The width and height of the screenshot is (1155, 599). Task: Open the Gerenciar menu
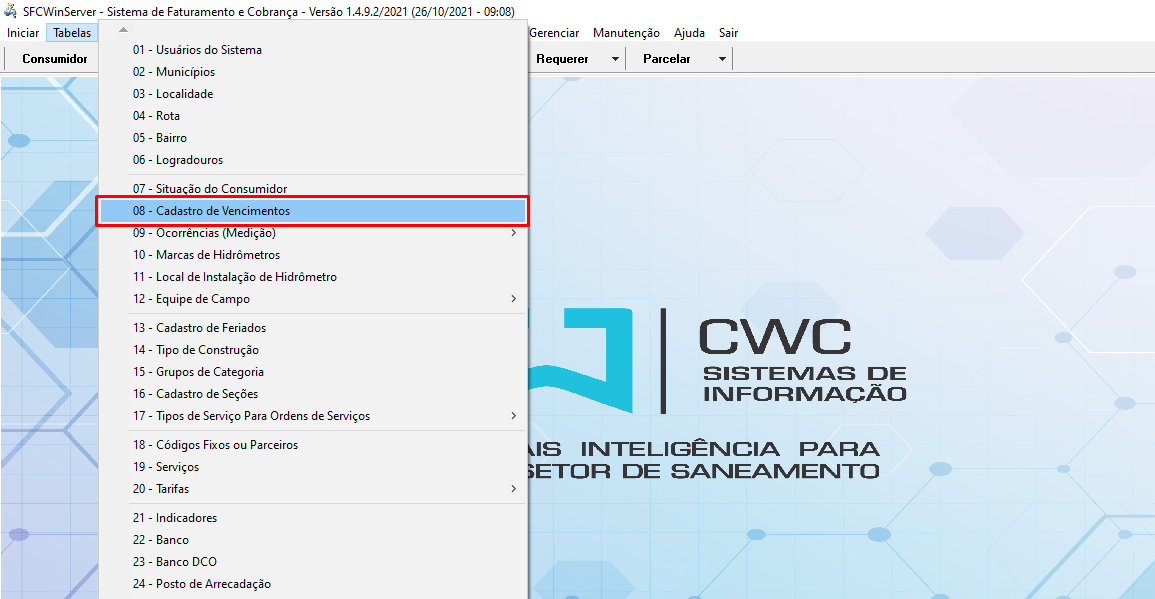coord(554,33)
